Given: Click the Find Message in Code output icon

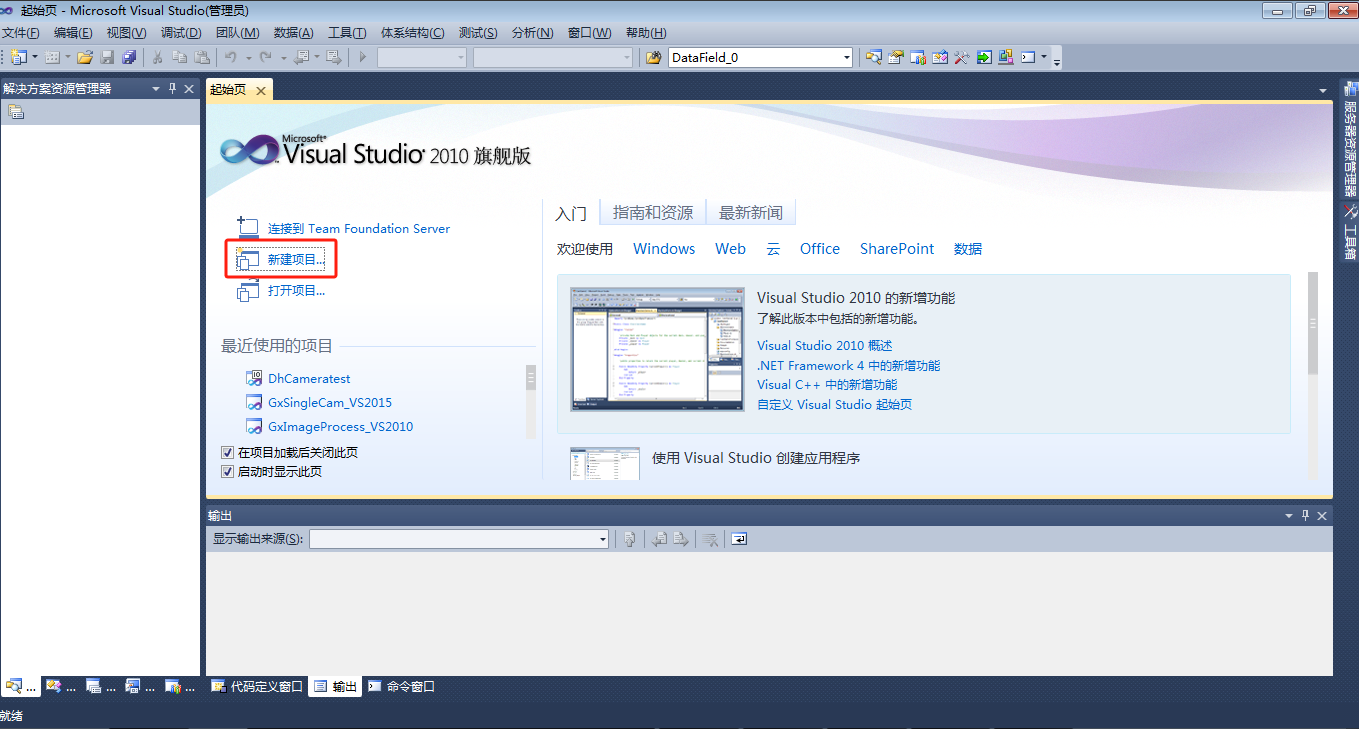Looking at the screenshot, I should pyautogui.click(x=629, y=539).
